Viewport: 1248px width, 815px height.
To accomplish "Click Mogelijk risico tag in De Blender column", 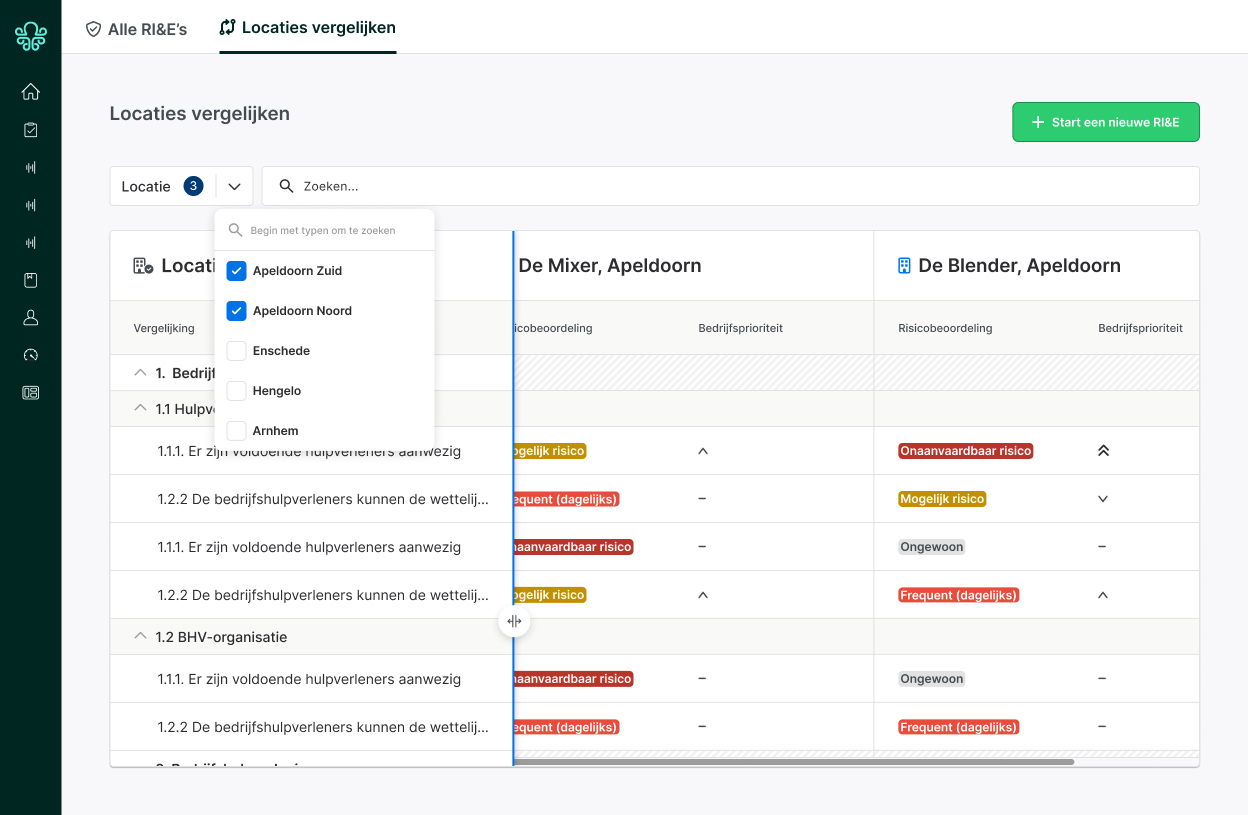I will pyautogui.click(x=942, y=499).
